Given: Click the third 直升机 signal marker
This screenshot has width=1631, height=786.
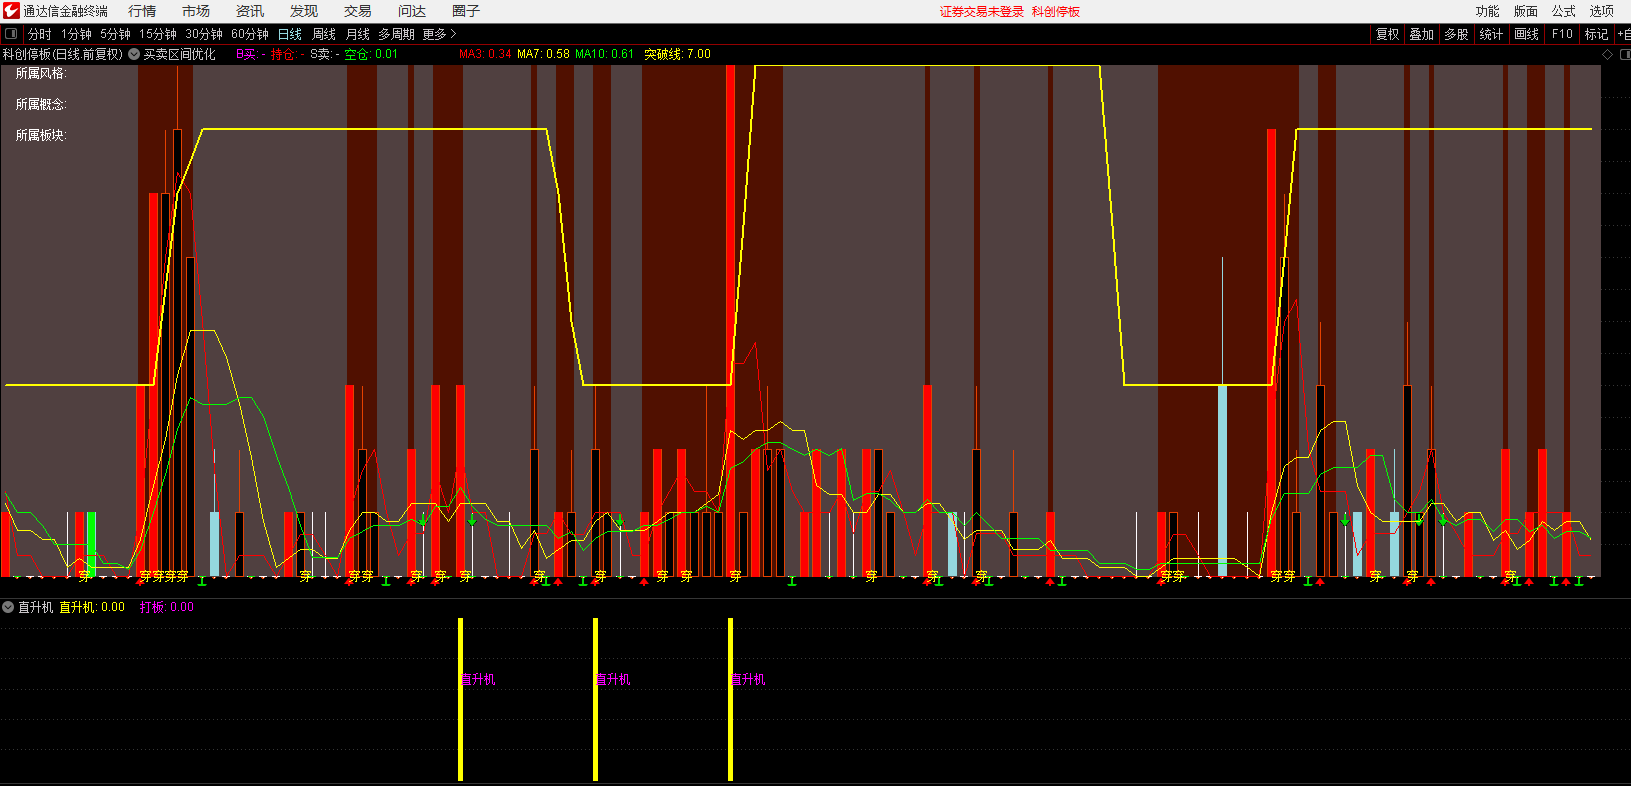Looking at the screenshot, I should click(730, 699).
